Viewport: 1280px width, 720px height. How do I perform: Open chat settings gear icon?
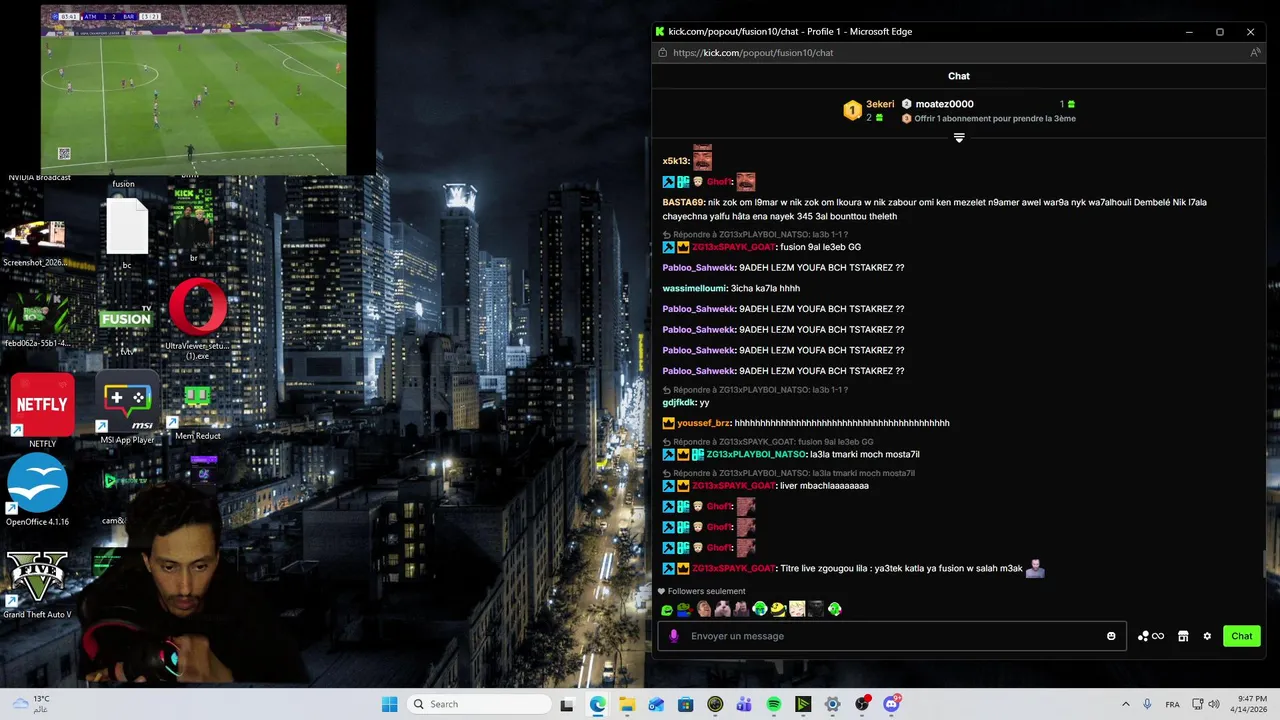coord(1207,636)
